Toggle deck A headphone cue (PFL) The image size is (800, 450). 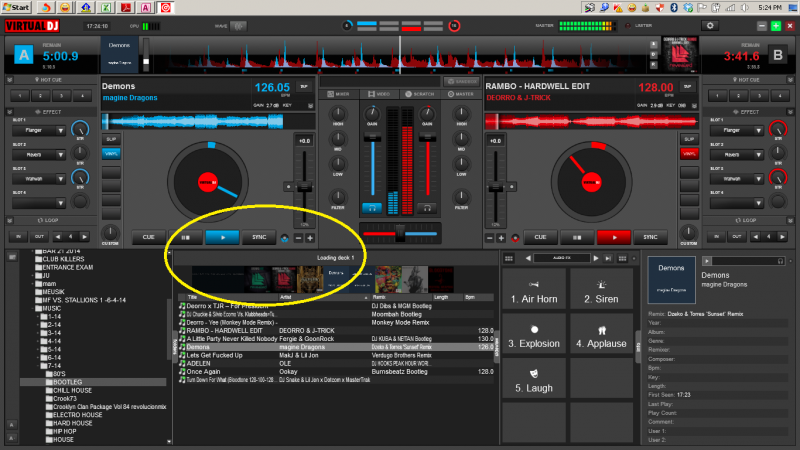point(372,208)
